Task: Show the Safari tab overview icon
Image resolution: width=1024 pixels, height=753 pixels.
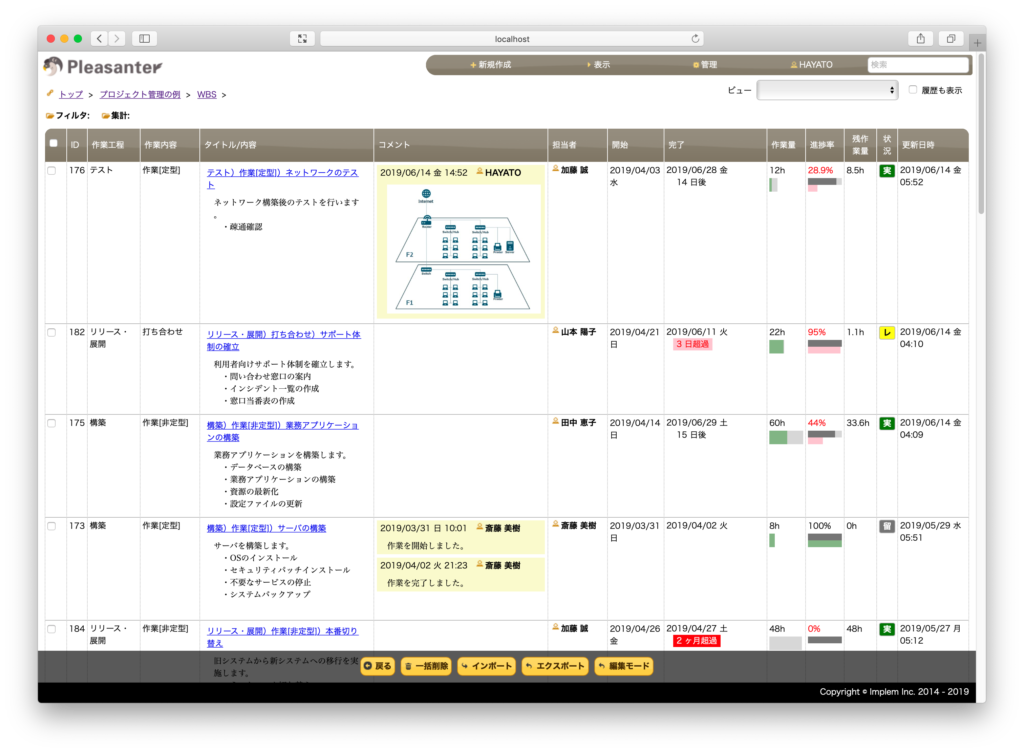Action: (x=951, y=39)
